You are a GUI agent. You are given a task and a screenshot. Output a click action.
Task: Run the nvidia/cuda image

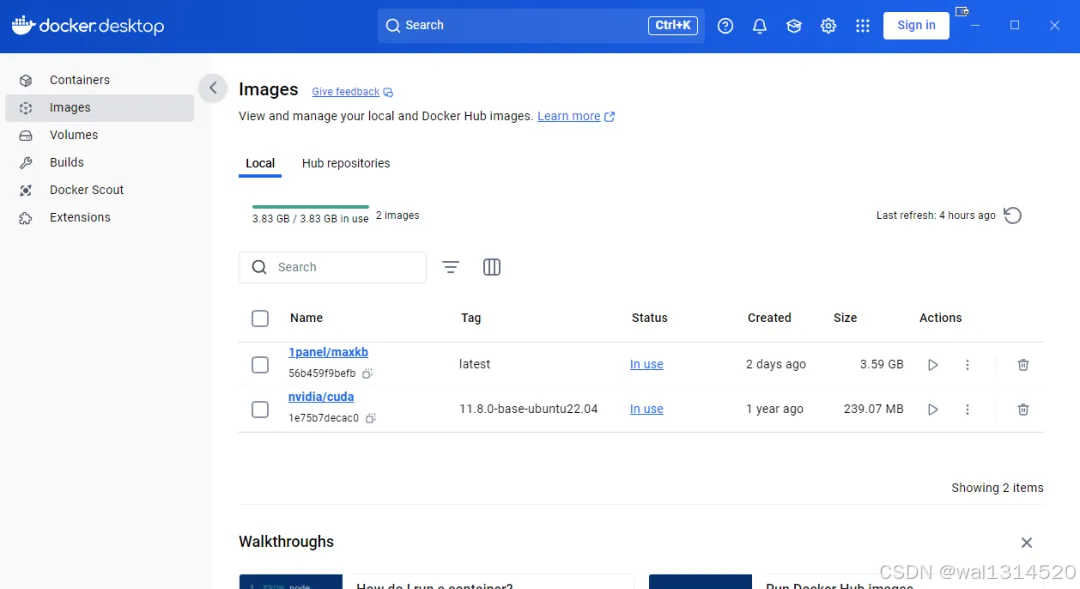click(933, 409)
